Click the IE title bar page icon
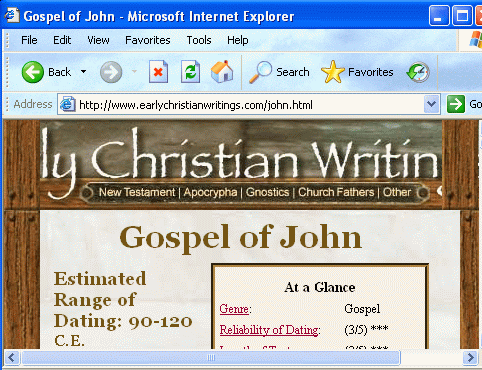 point(12,15)
